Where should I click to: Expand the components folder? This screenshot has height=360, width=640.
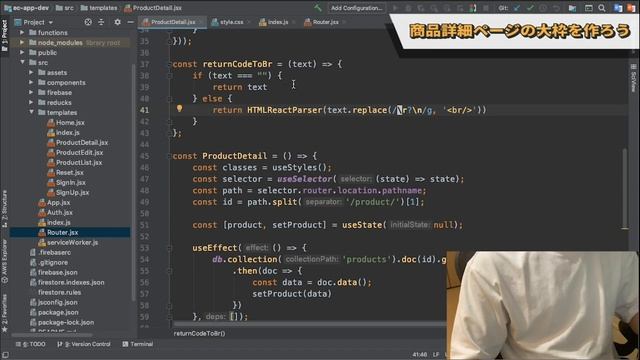point(31,82)
